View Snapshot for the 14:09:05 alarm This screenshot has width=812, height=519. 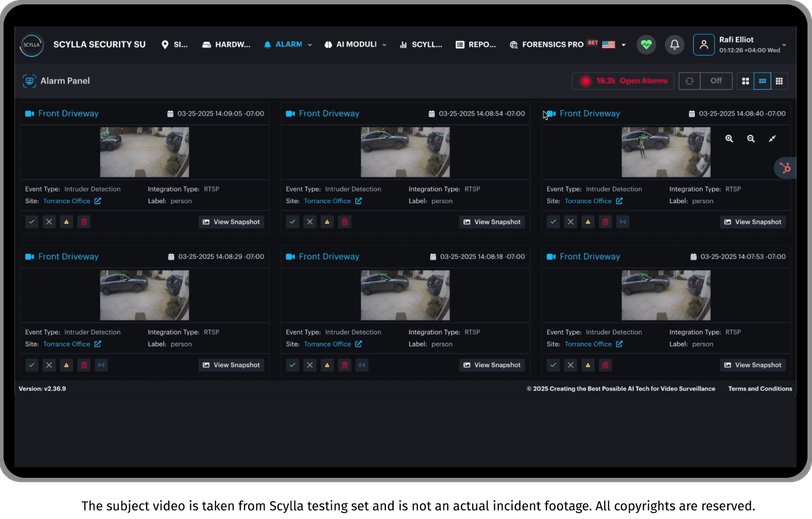[231, 222]
